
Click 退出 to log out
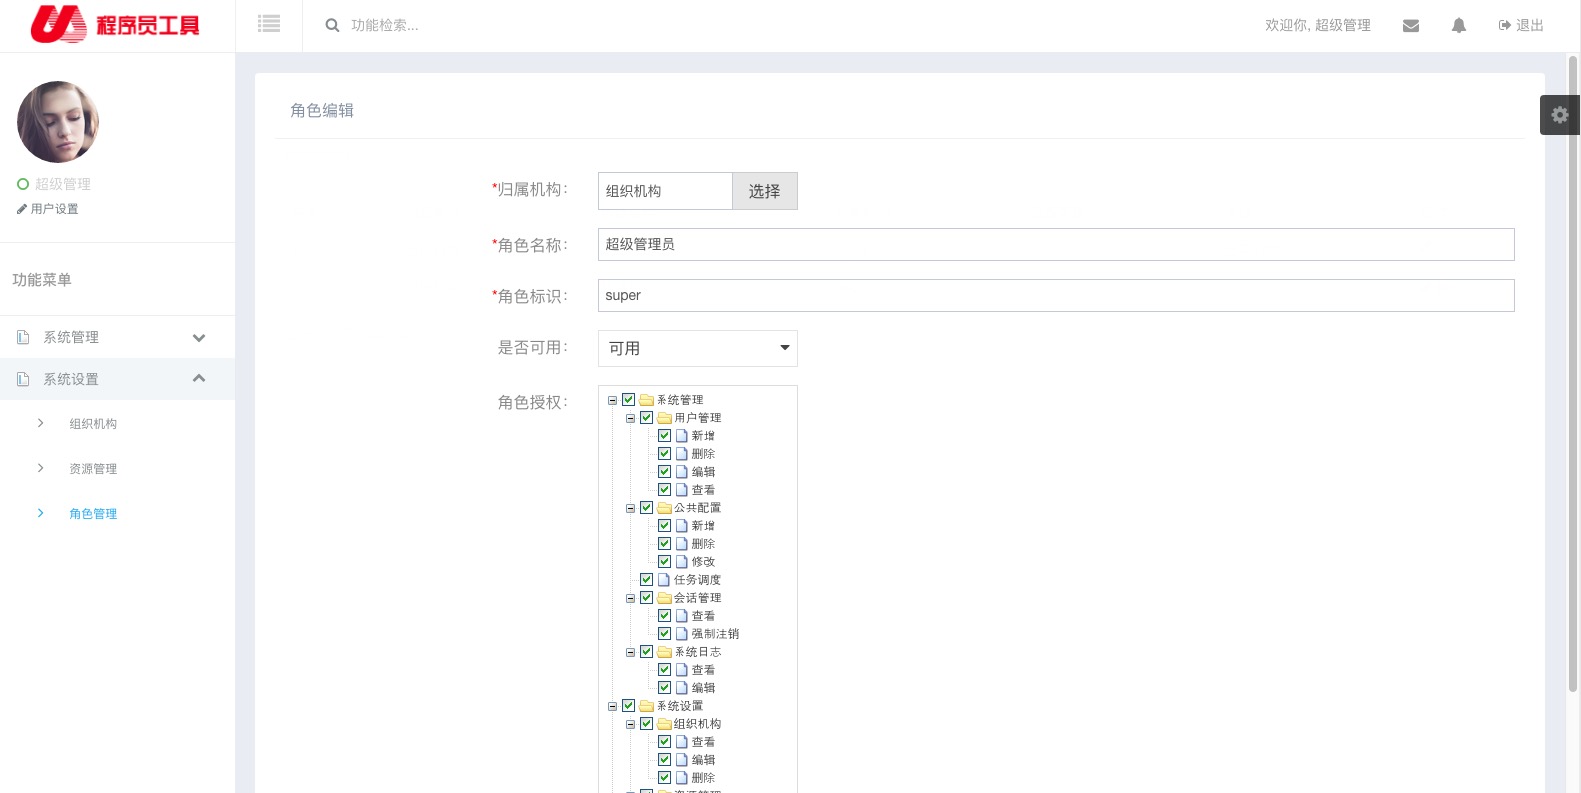1521,26
